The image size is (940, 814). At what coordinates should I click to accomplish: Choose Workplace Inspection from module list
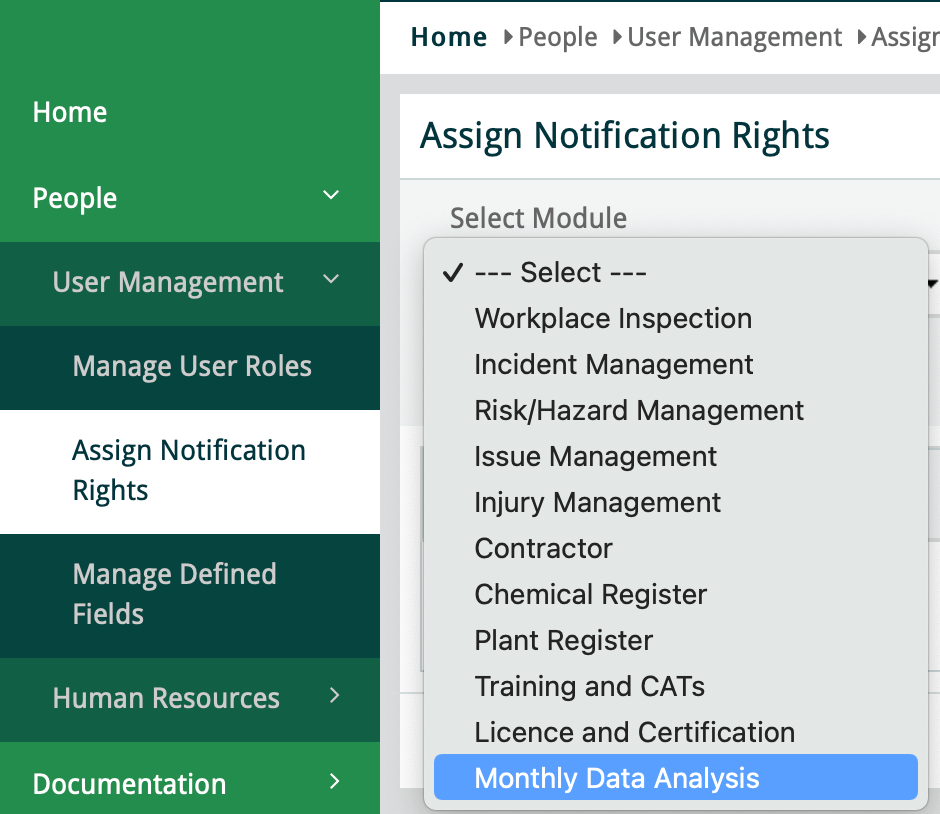[x=613, y=319]
